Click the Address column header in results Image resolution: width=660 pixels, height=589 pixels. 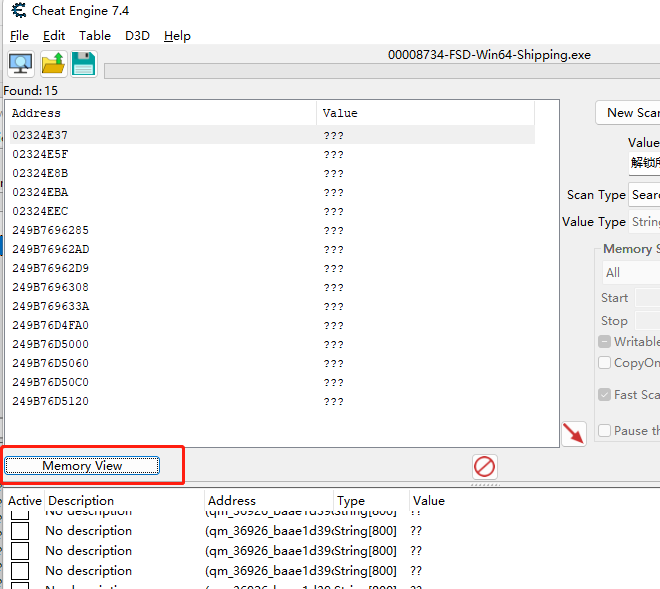tap(163, 113)
